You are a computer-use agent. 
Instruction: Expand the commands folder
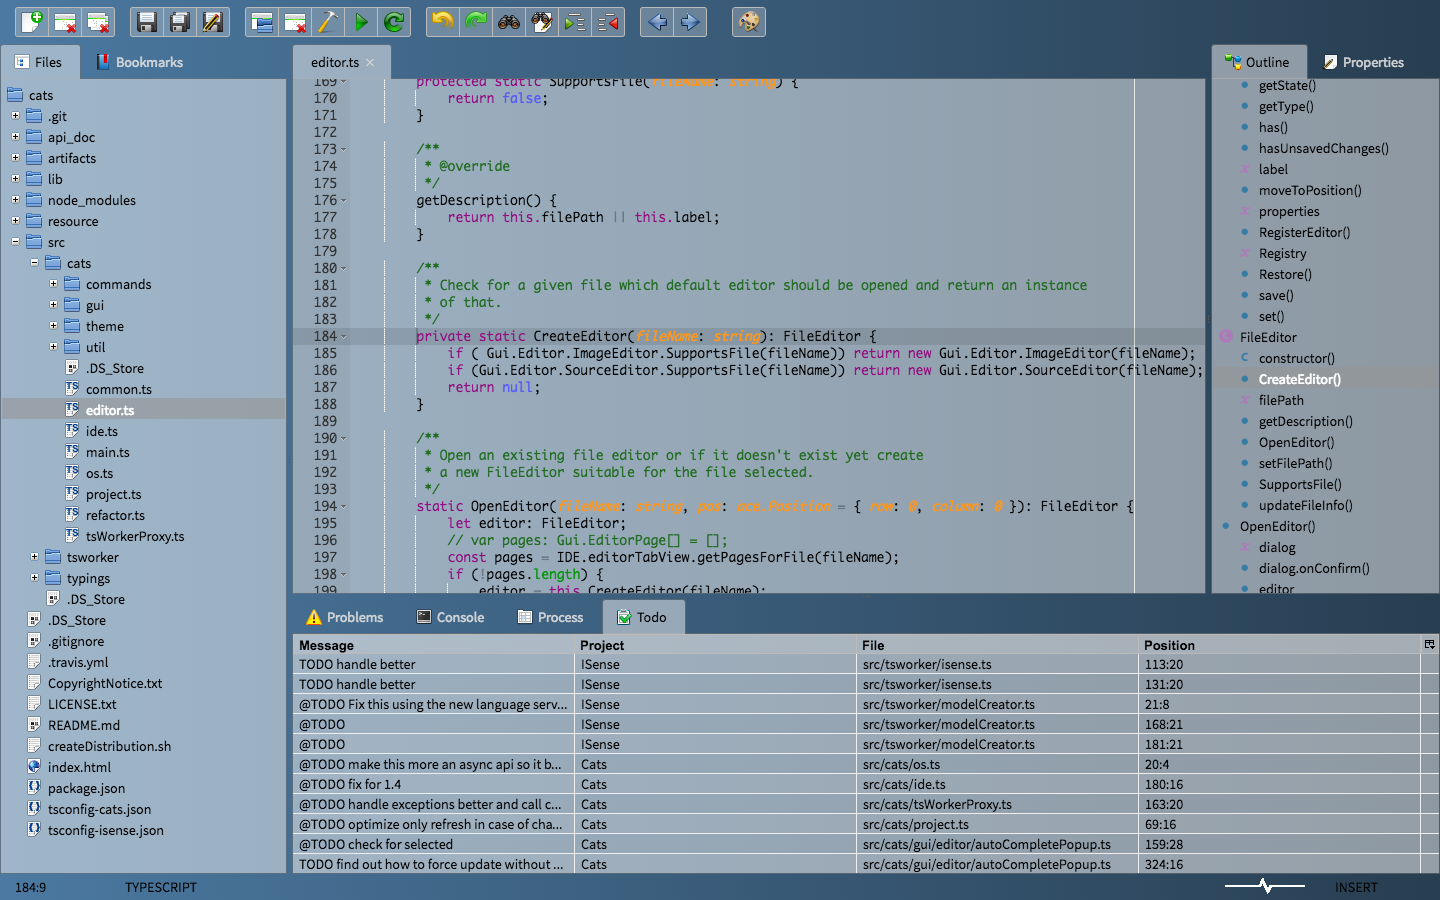tap(53, 284)
